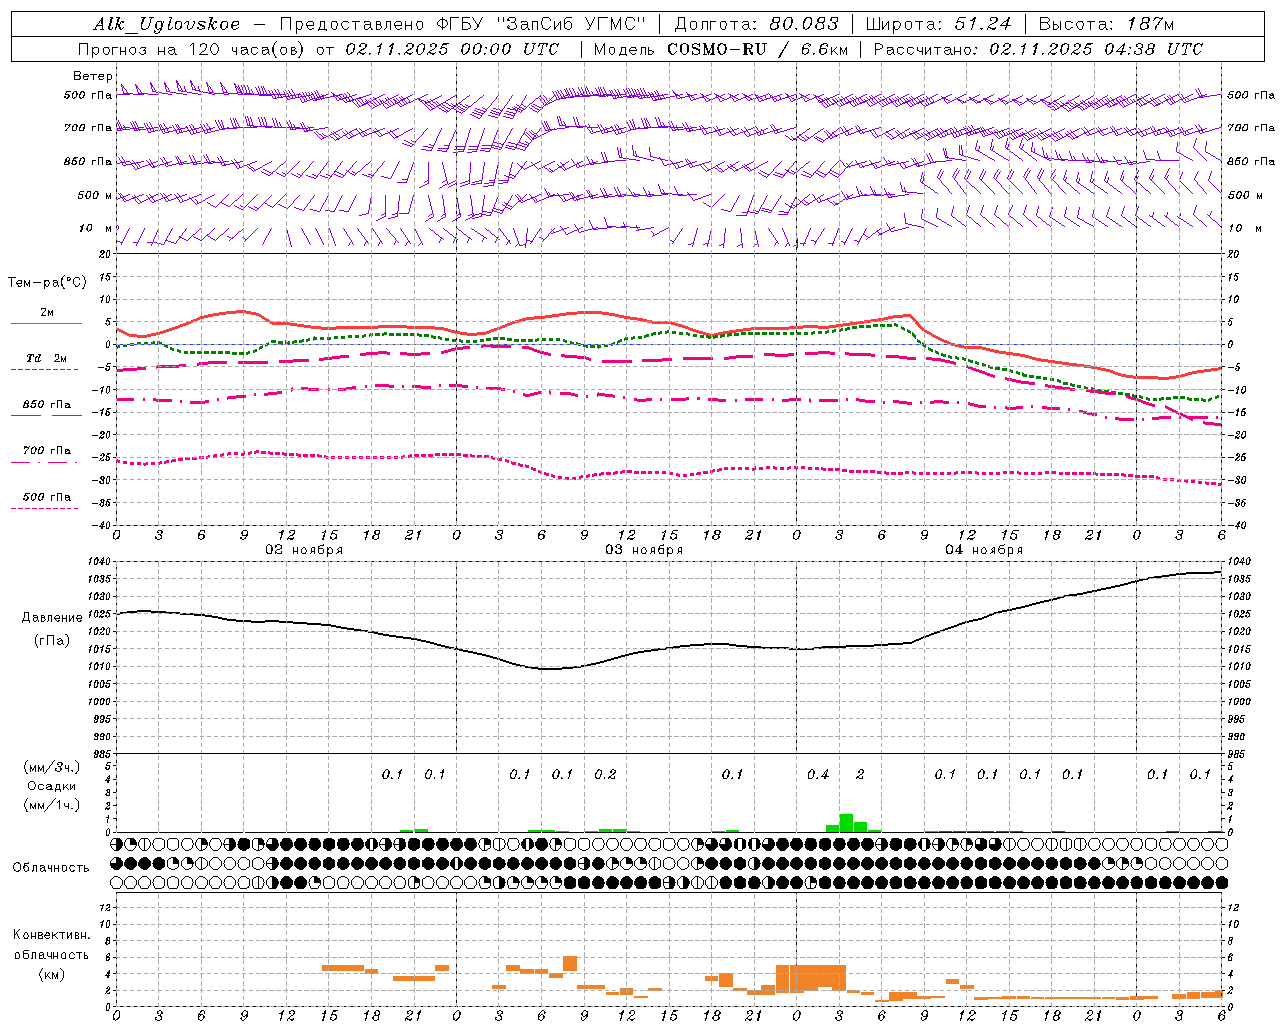The image size is (1280, 1024).
Task: Click the (км) unit label of convective cloudiness
Action: [51, 974]
